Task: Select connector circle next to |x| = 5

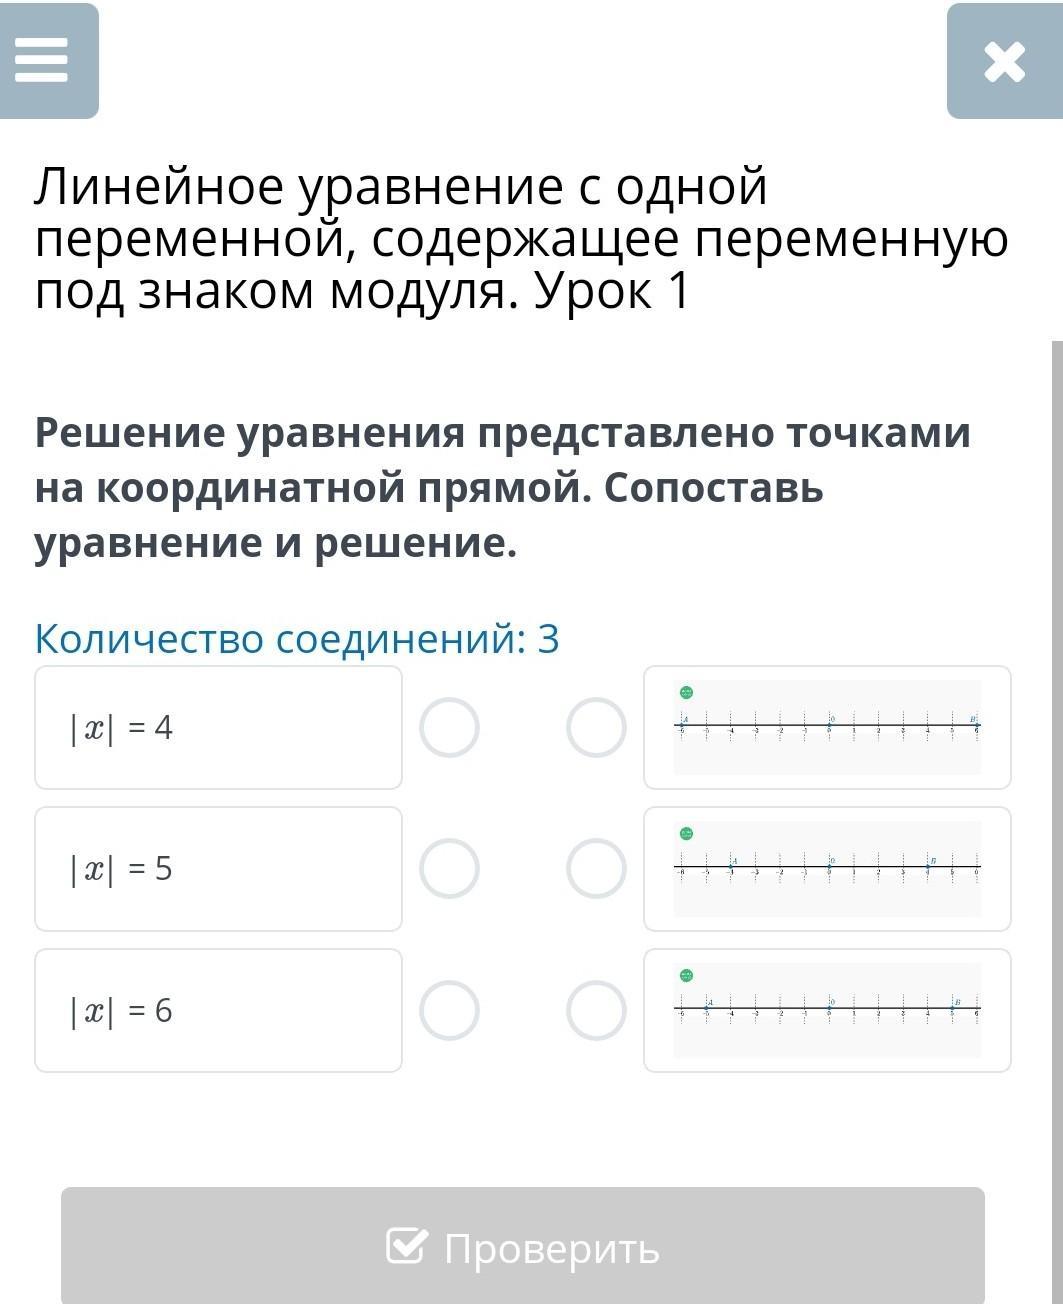Action: (449, 868)
